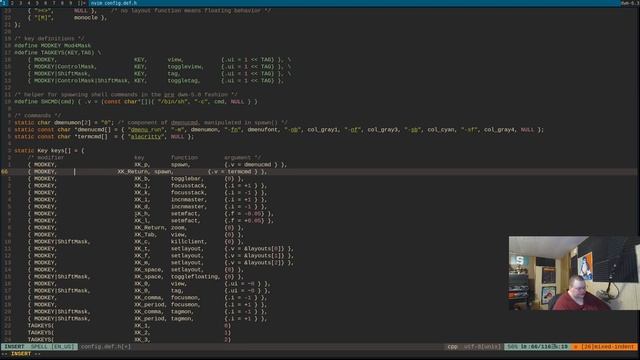Switch to dwm tag 2
The height and width of the screenshot is (360, 640).
(x=12, y=3)
